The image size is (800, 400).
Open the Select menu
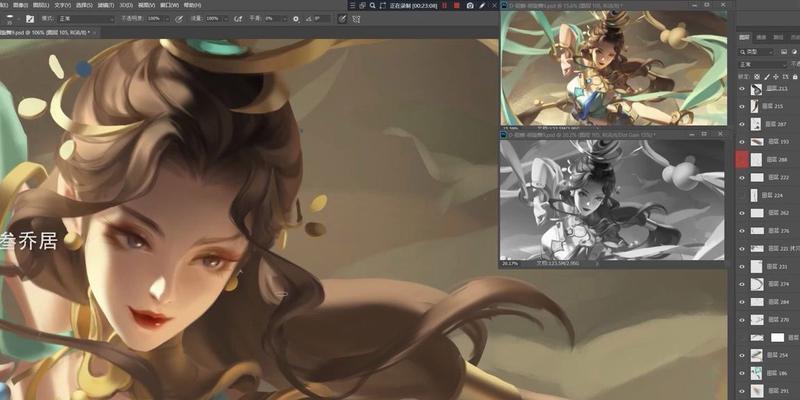click(84, 5)
